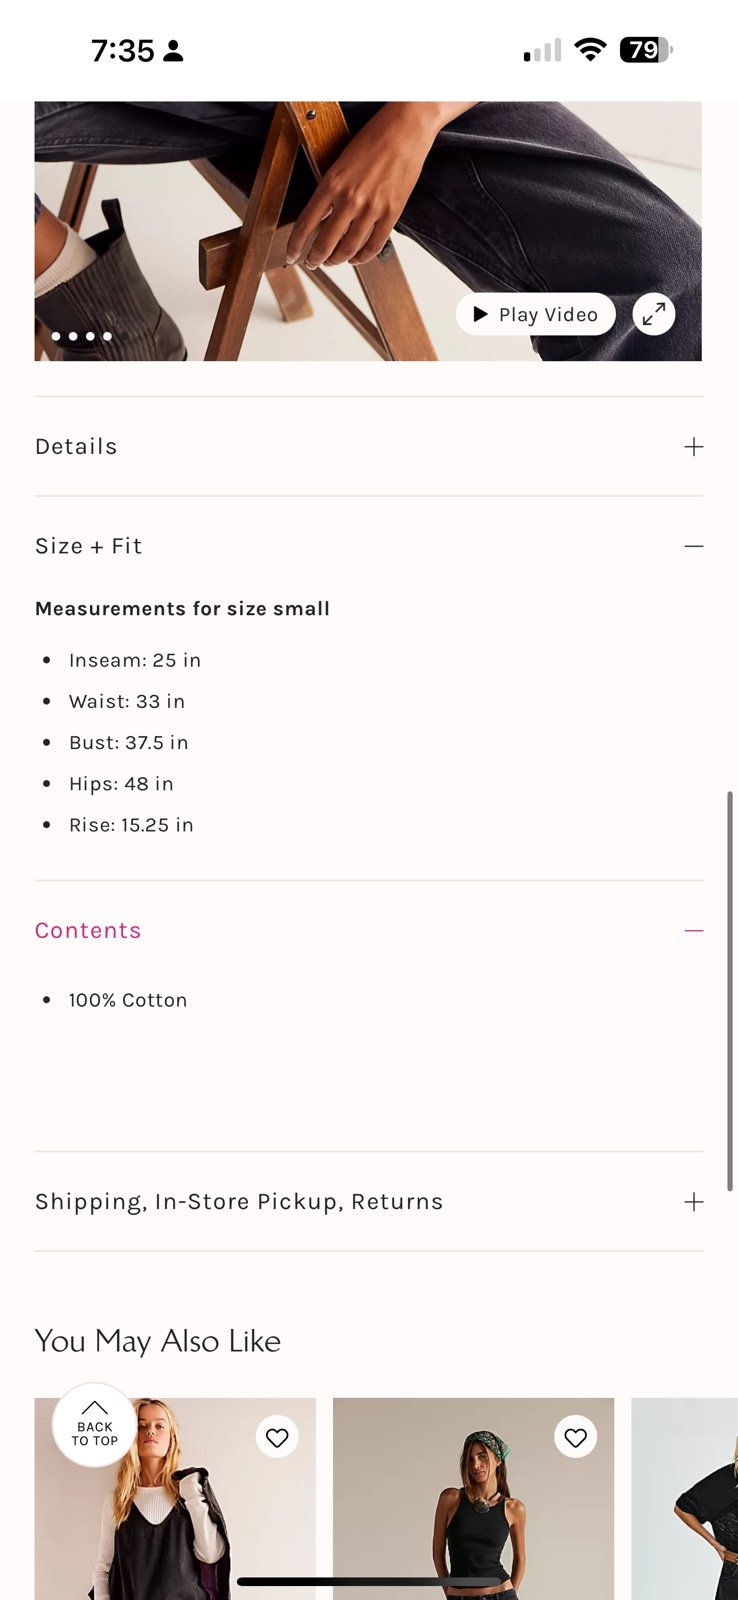Screen dimensions: 738x1600
Task: Expand the Details section plus icon
Action: (x=694, y=447)
